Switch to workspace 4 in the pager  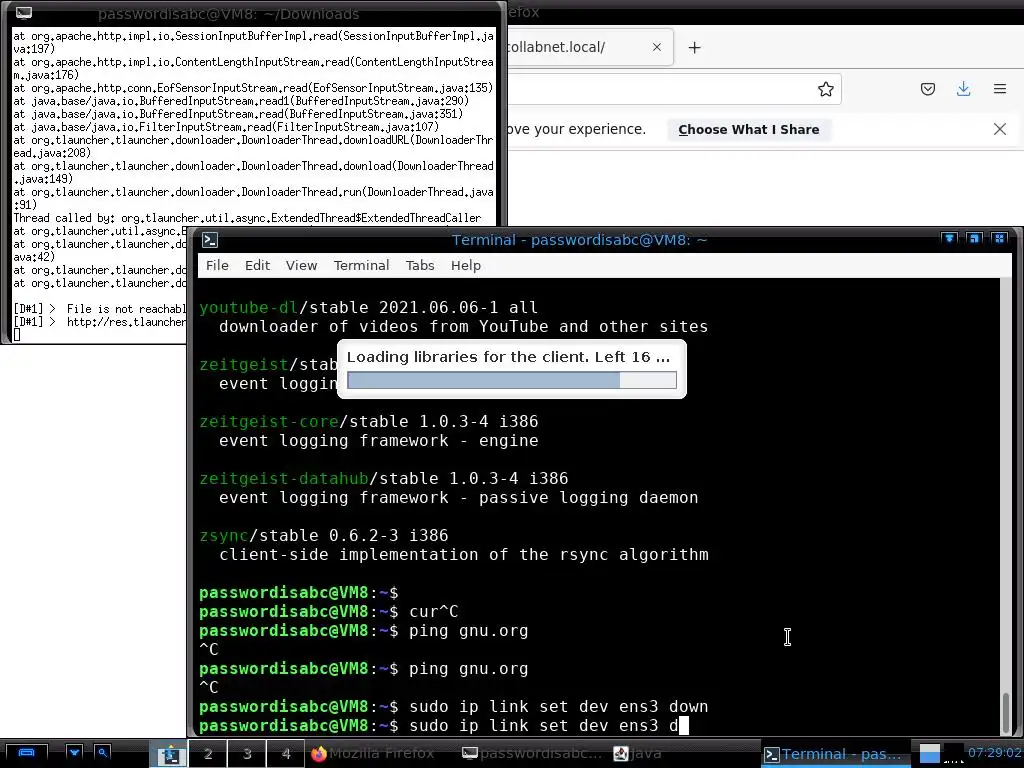[x=285, y=754]
